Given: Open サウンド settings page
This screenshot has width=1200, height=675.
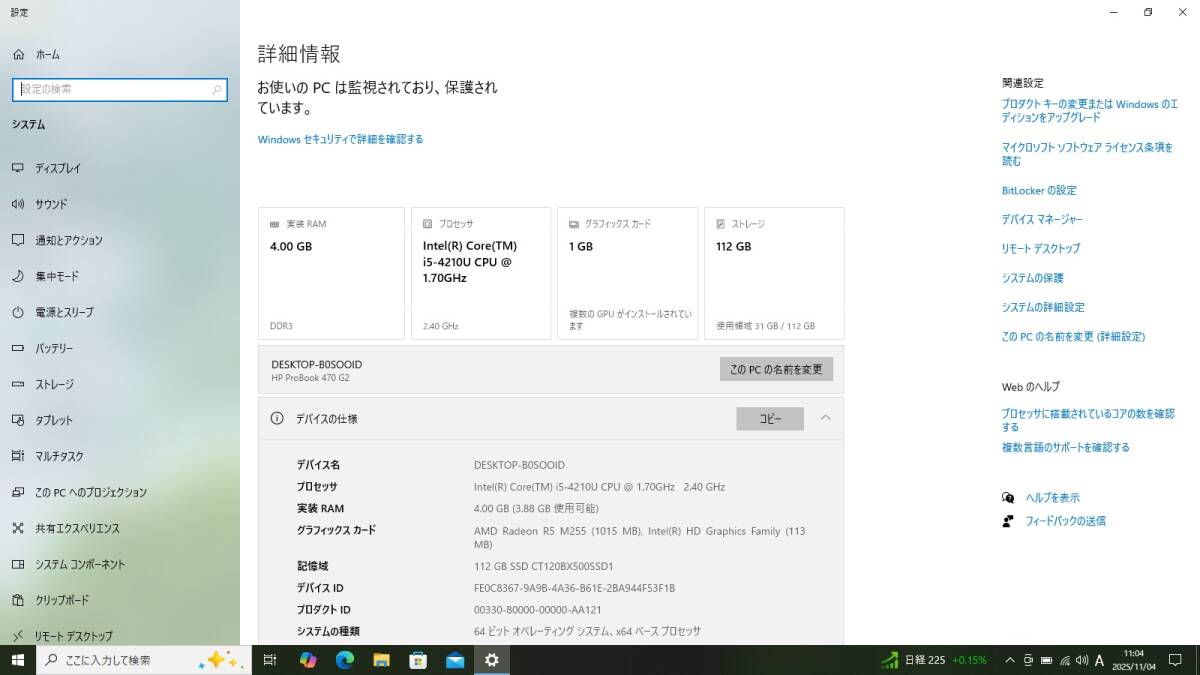Looking at the screenshot, I should click(120, 204).
